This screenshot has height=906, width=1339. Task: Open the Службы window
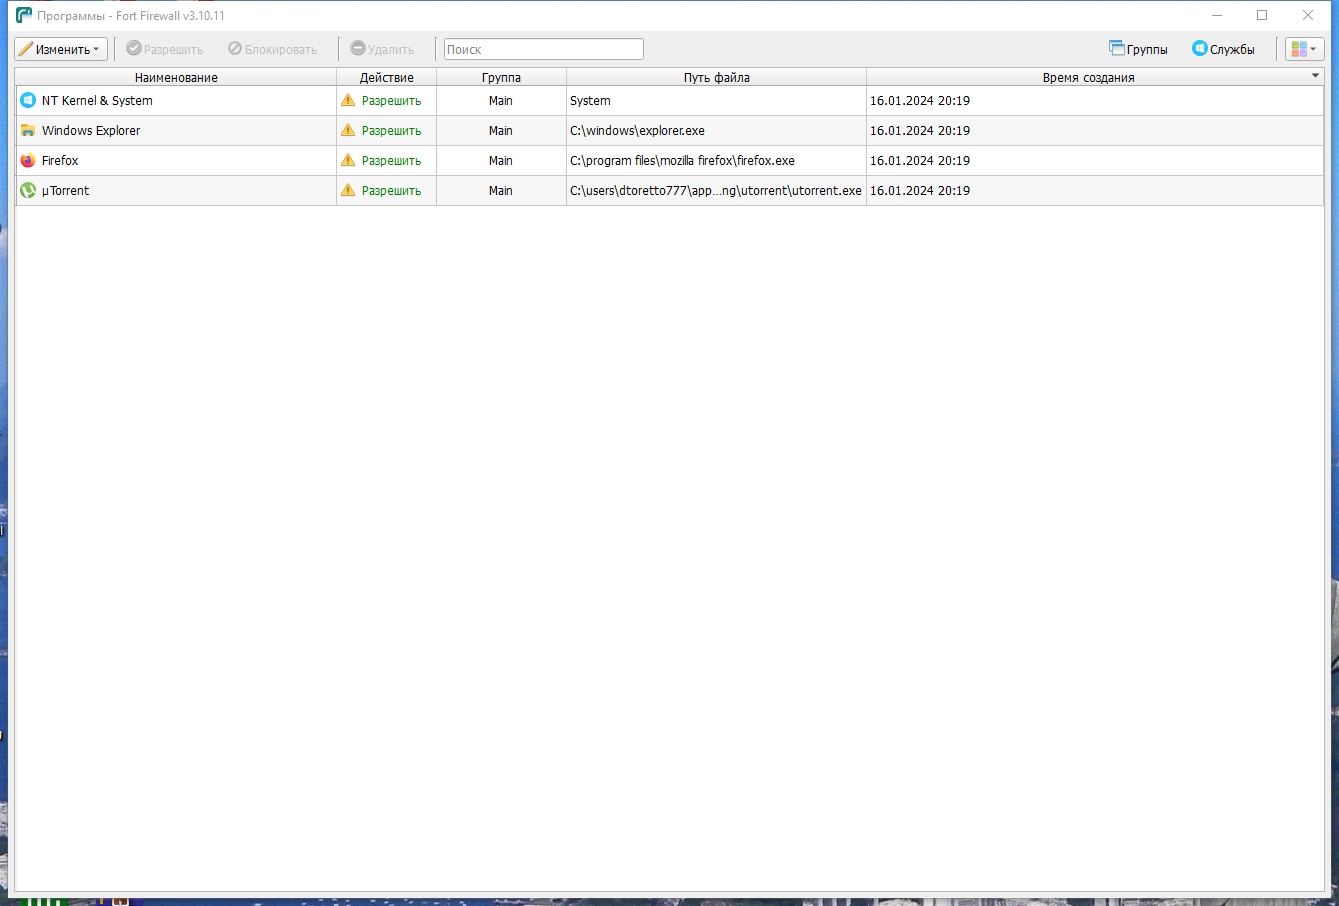[1223, 49]
